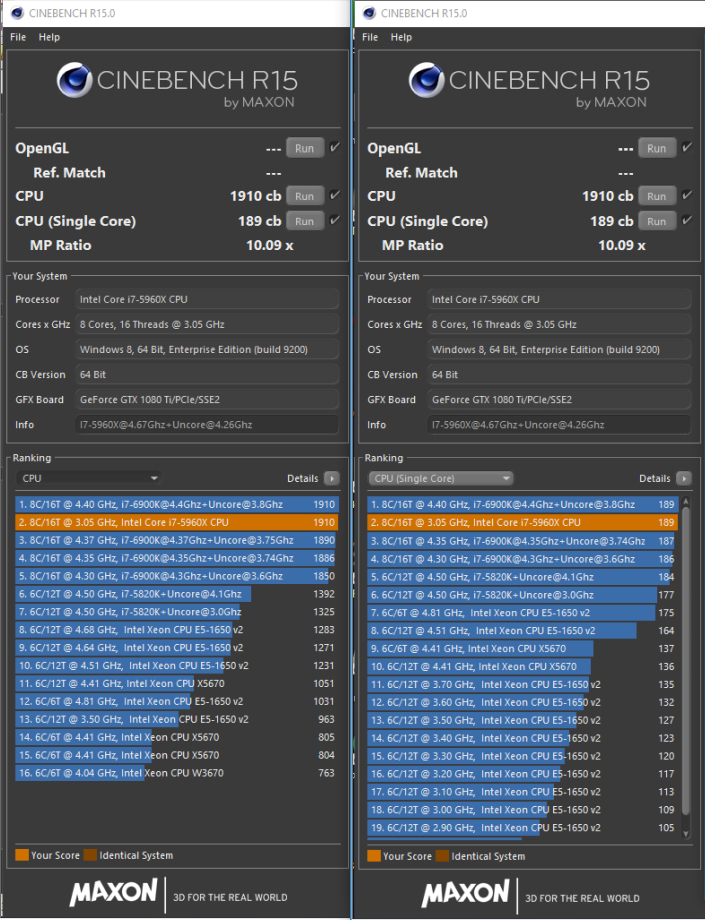Run CPU test in right window

(x=656, y=196)
